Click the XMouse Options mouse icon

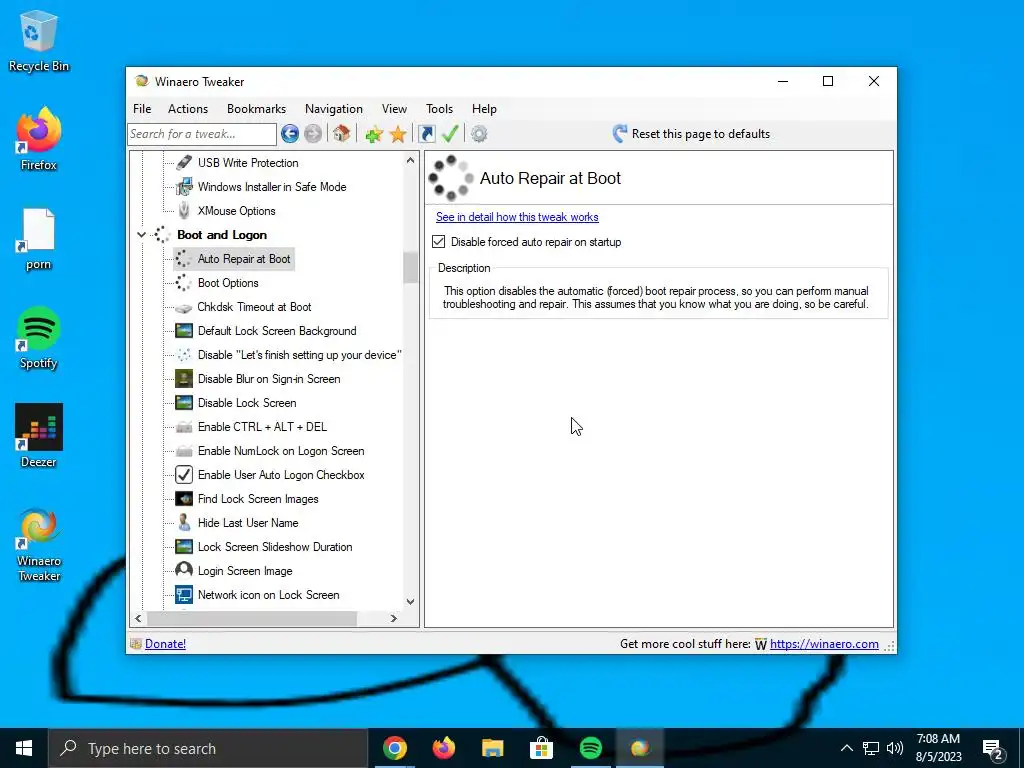pyautogui.click(x=184, y=210)
